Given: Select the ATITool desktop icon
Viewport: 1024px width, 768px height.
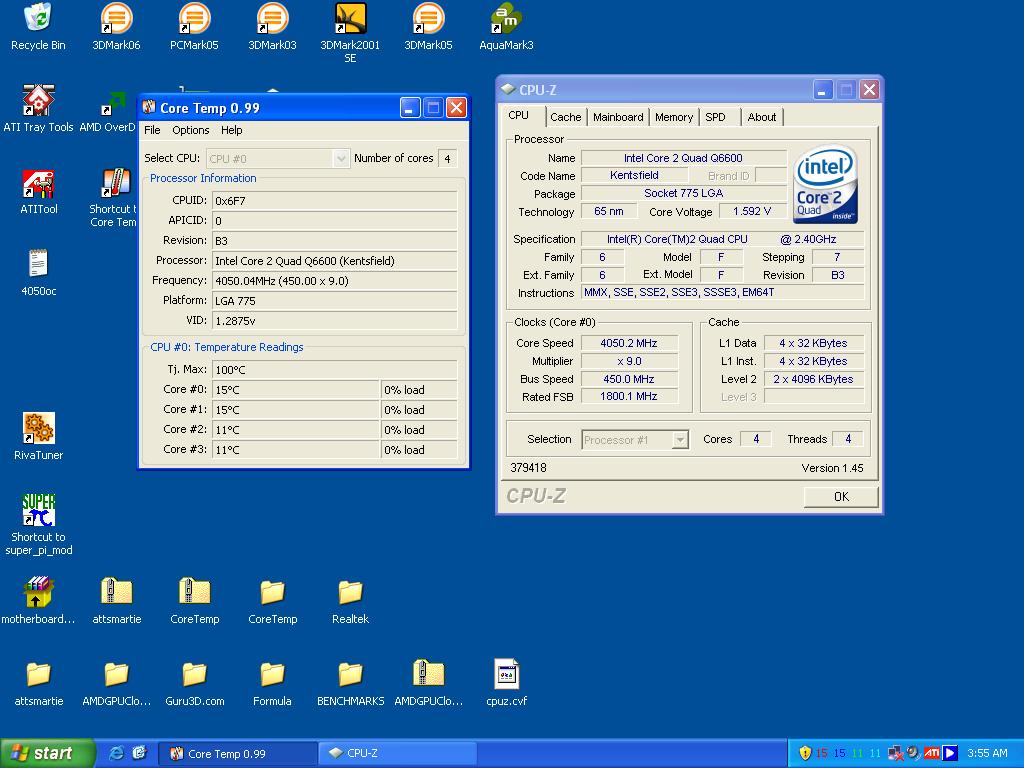Looking at the screenshot, I should click(39, 191).
